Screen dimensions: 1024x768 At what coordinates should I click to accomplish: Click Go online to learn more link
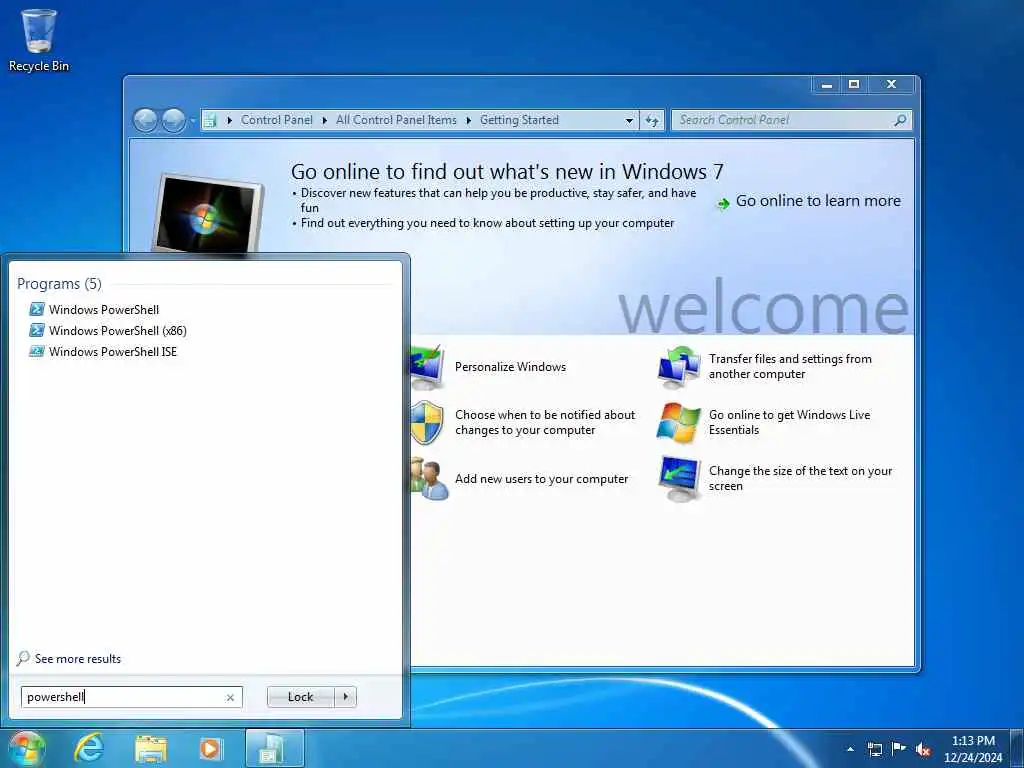coord(818,201)
